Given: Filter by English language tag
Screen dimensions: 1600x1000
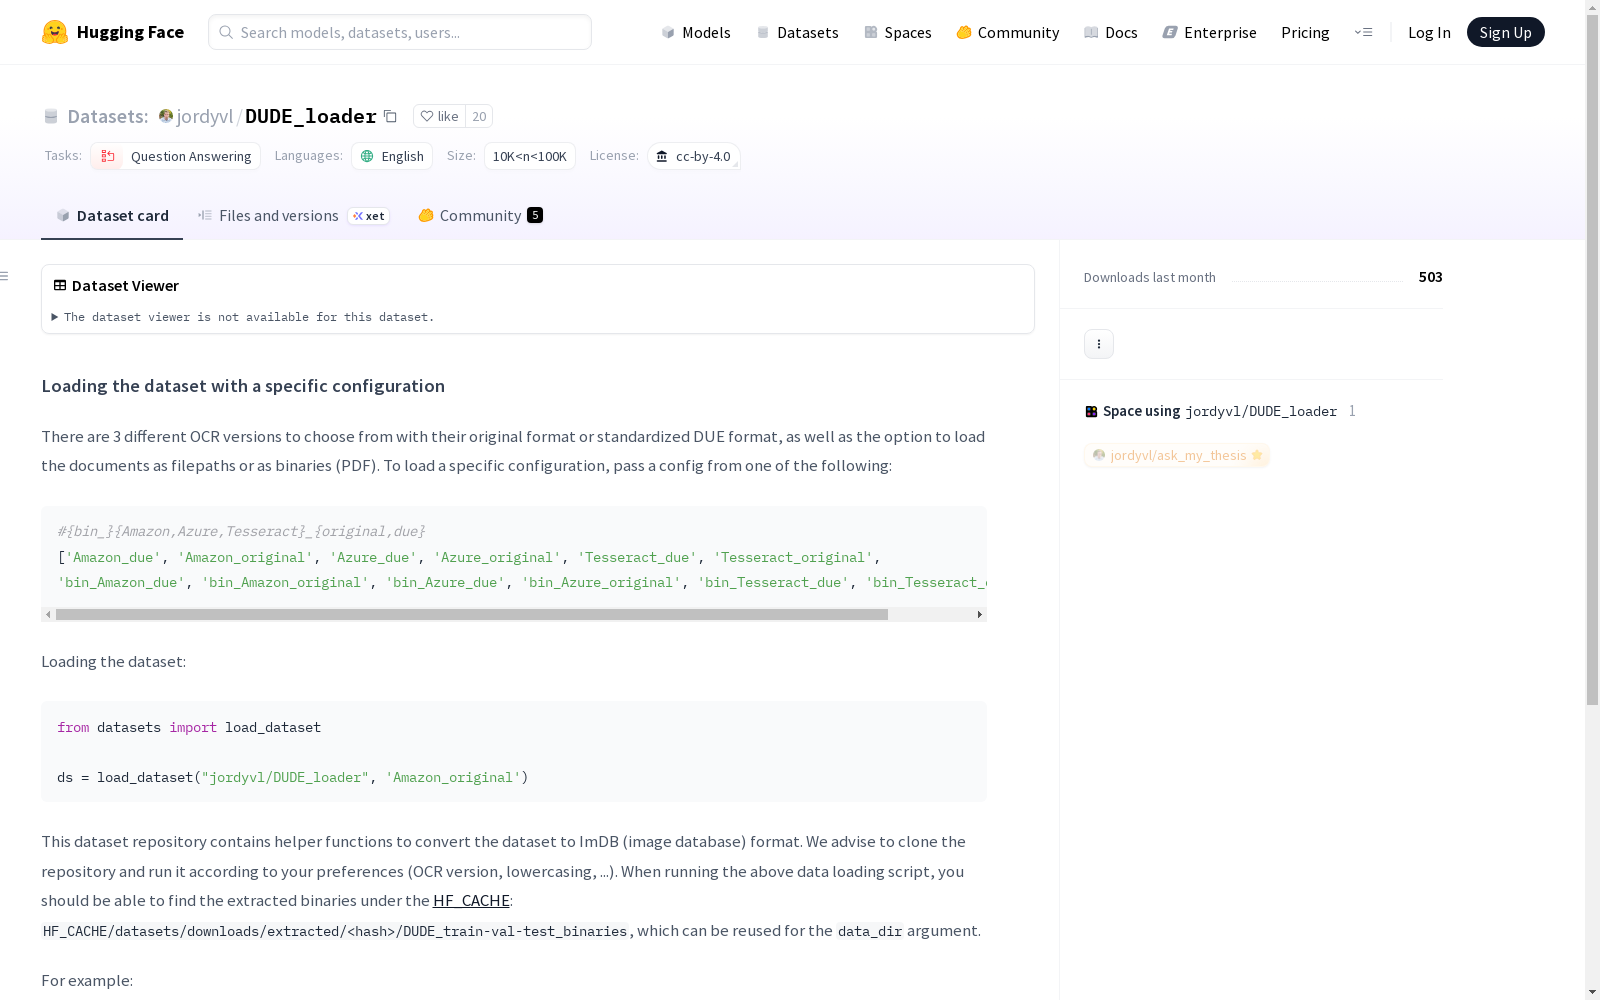Looking at the screenshot, I should pos(392,156).
